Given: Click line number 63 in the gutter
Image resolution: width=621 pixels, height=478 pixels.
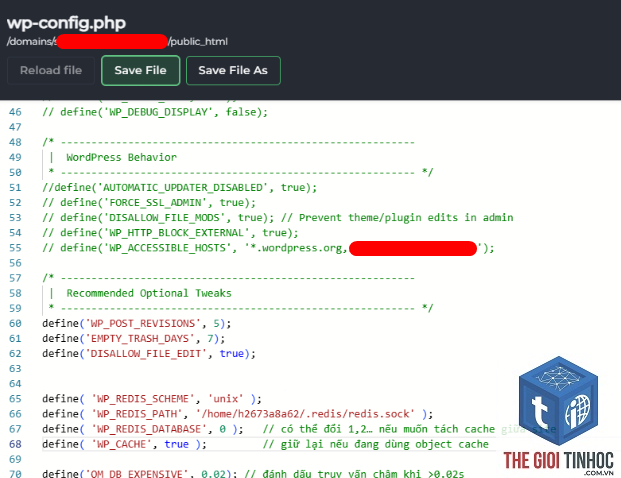Looking at the screenshot, I should coord(15,369).
